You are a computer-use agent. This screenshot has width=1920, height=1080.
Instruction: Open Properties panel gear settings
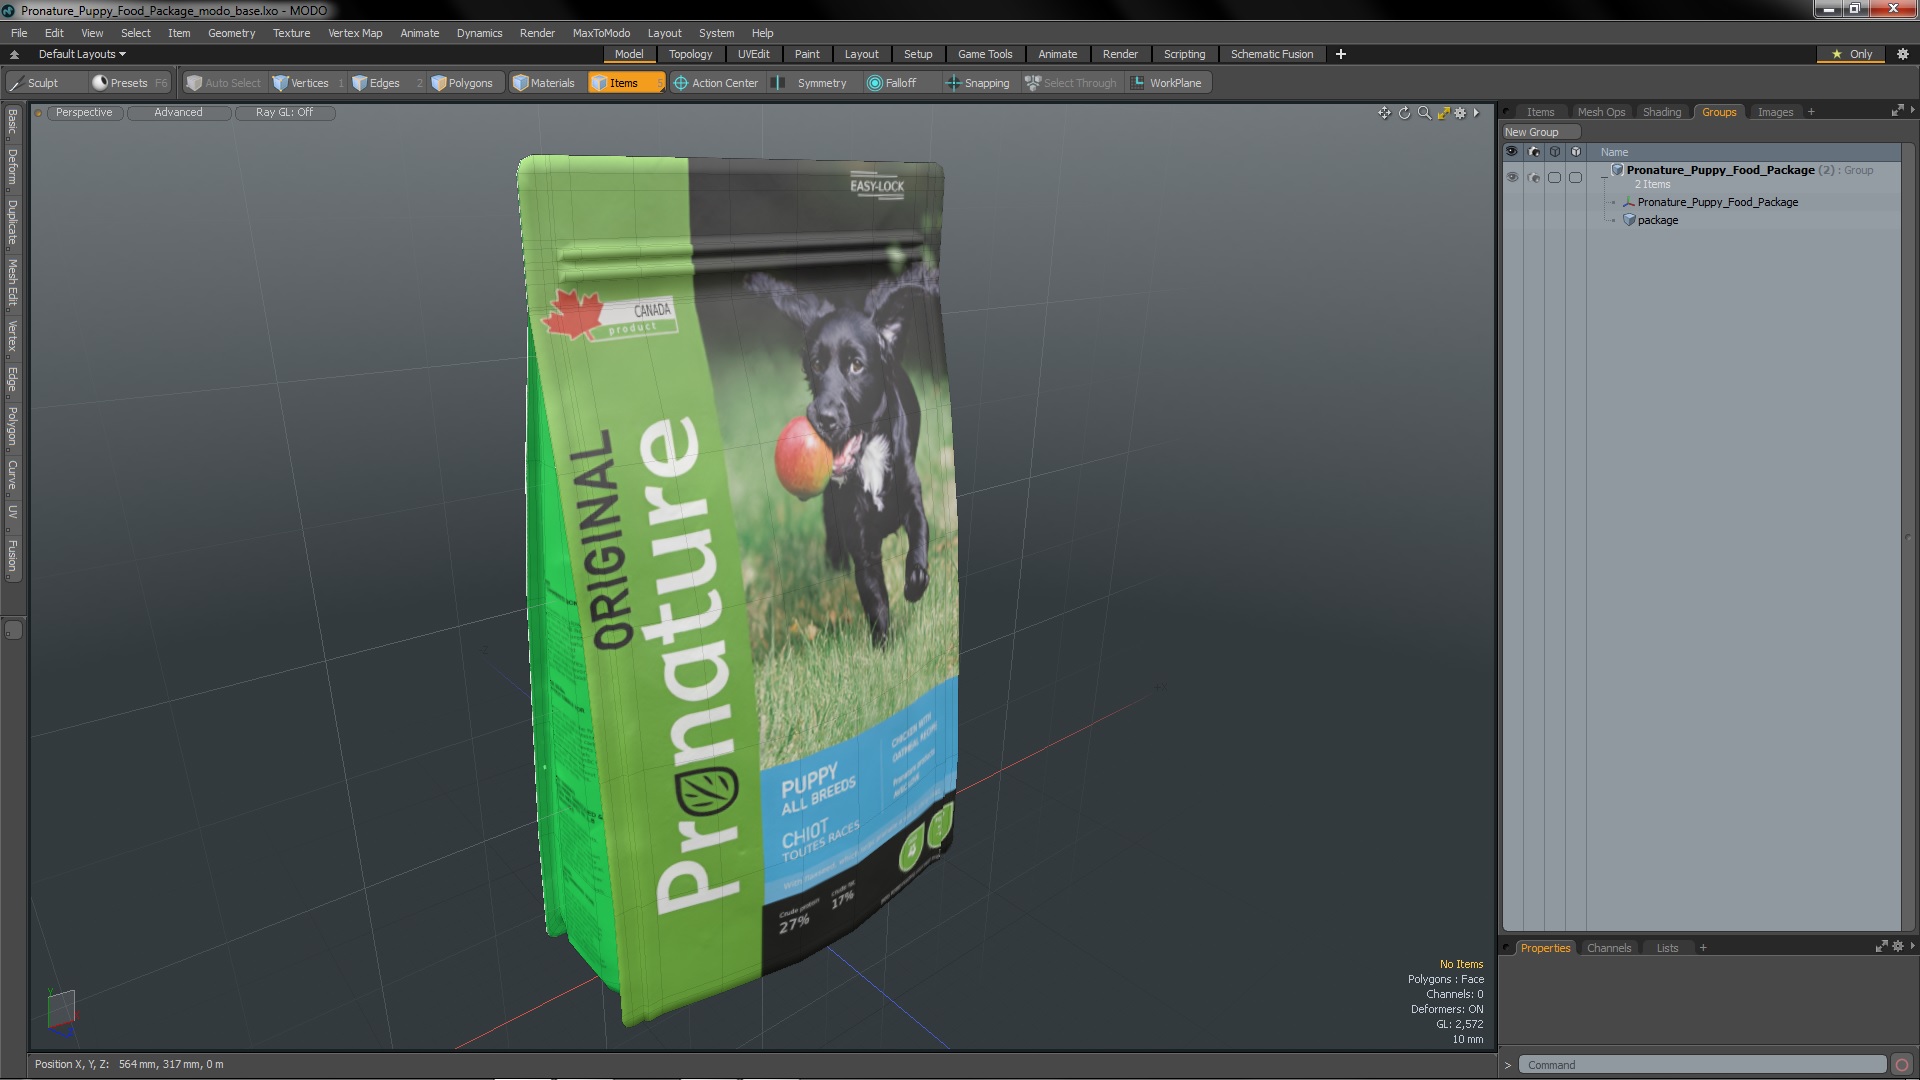point(1898,946)
